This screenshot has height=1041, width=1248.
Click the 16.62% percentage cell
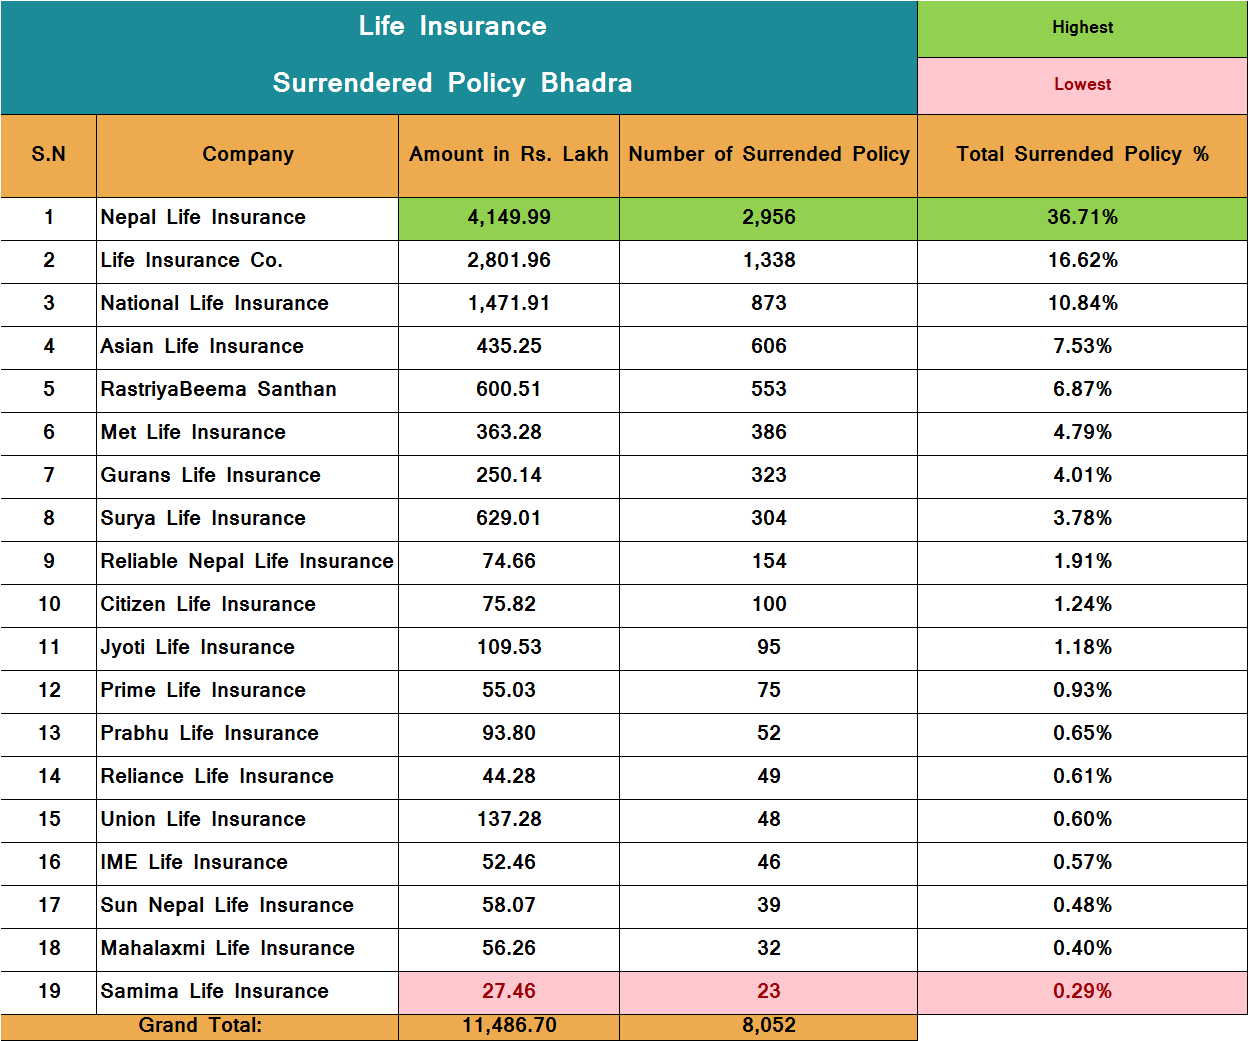tap(1082, 261)
